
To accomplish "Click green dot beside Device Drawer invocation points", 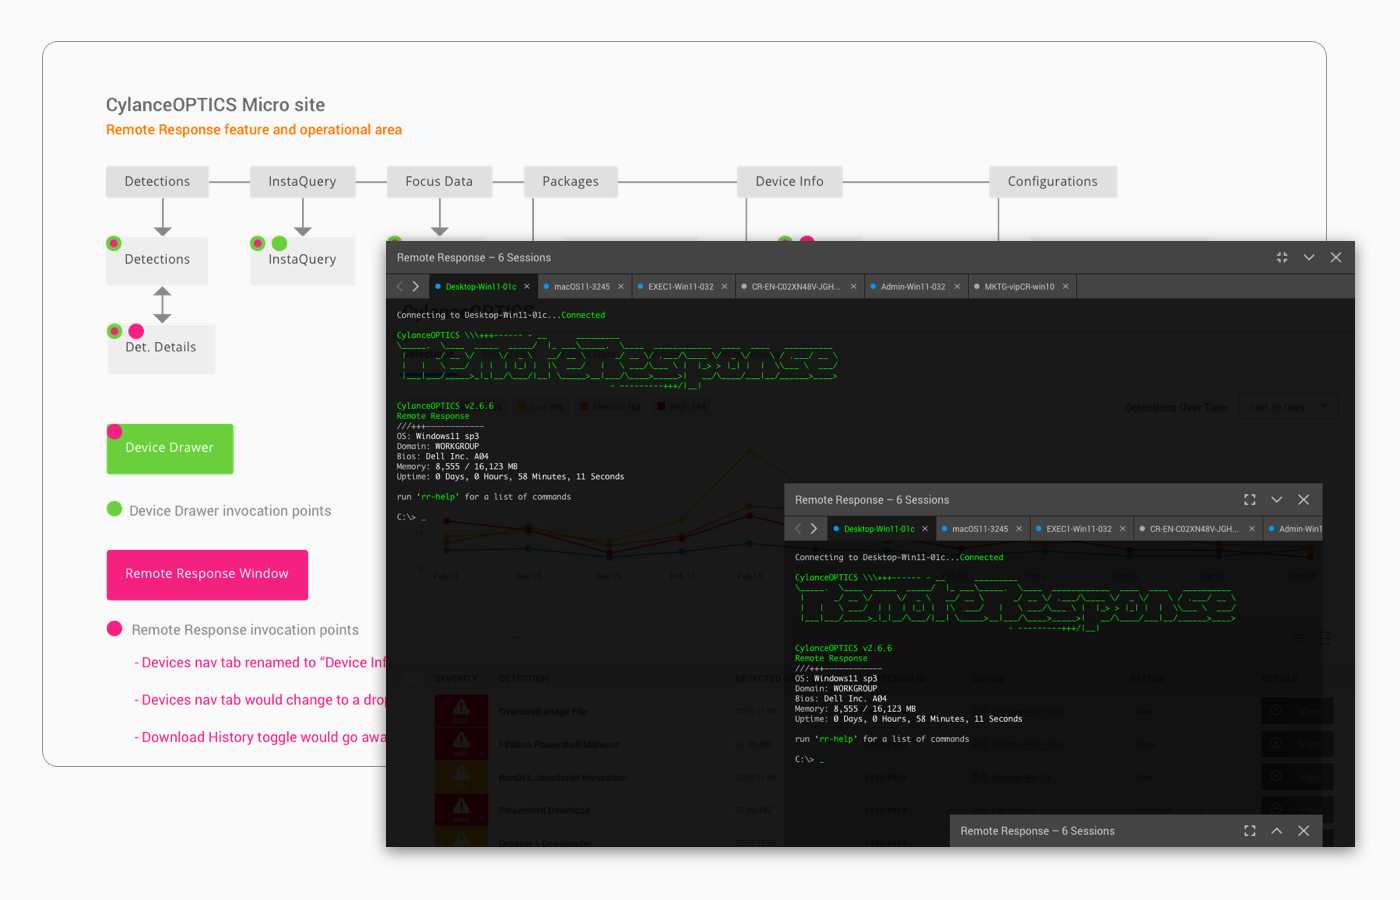I will click(x=115, y=509).
